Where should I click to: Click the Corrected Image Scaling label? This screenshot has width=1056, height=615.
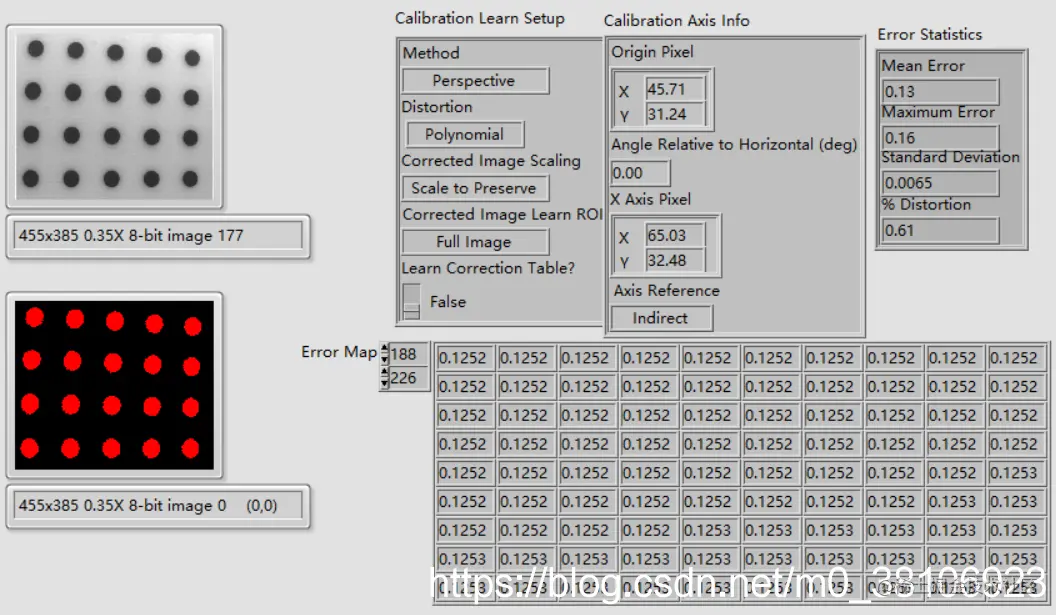click(x=491, y=161)
